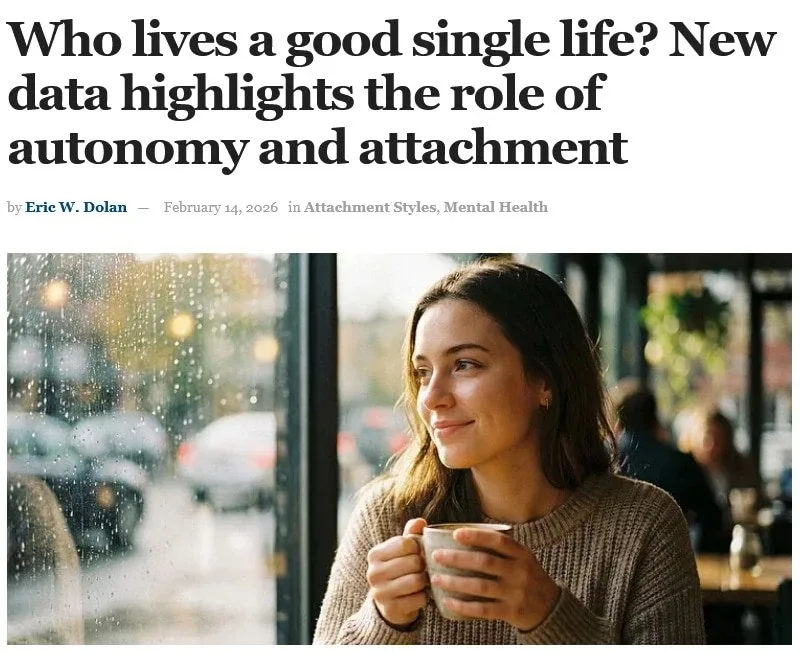Image resolution: width=800 pixels, height=652 pixels.
Task: Click the "in" label before the categories
Action: pyautogui.click(x=294, y=207)
